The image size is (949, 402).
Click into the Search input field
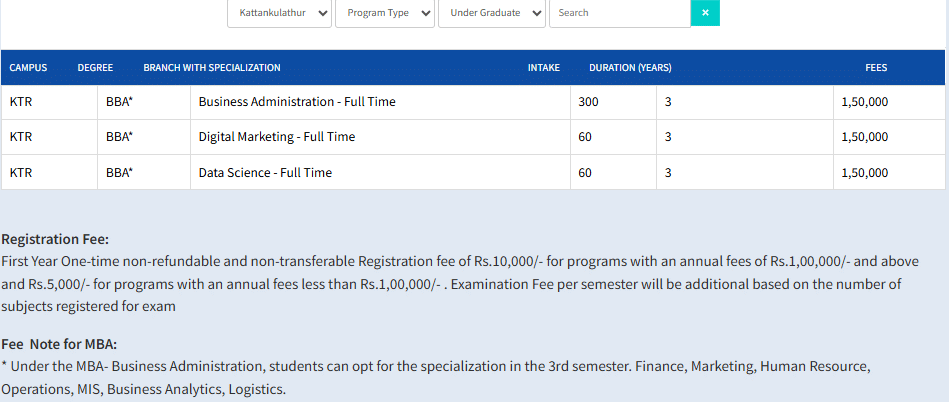(619, 13)
